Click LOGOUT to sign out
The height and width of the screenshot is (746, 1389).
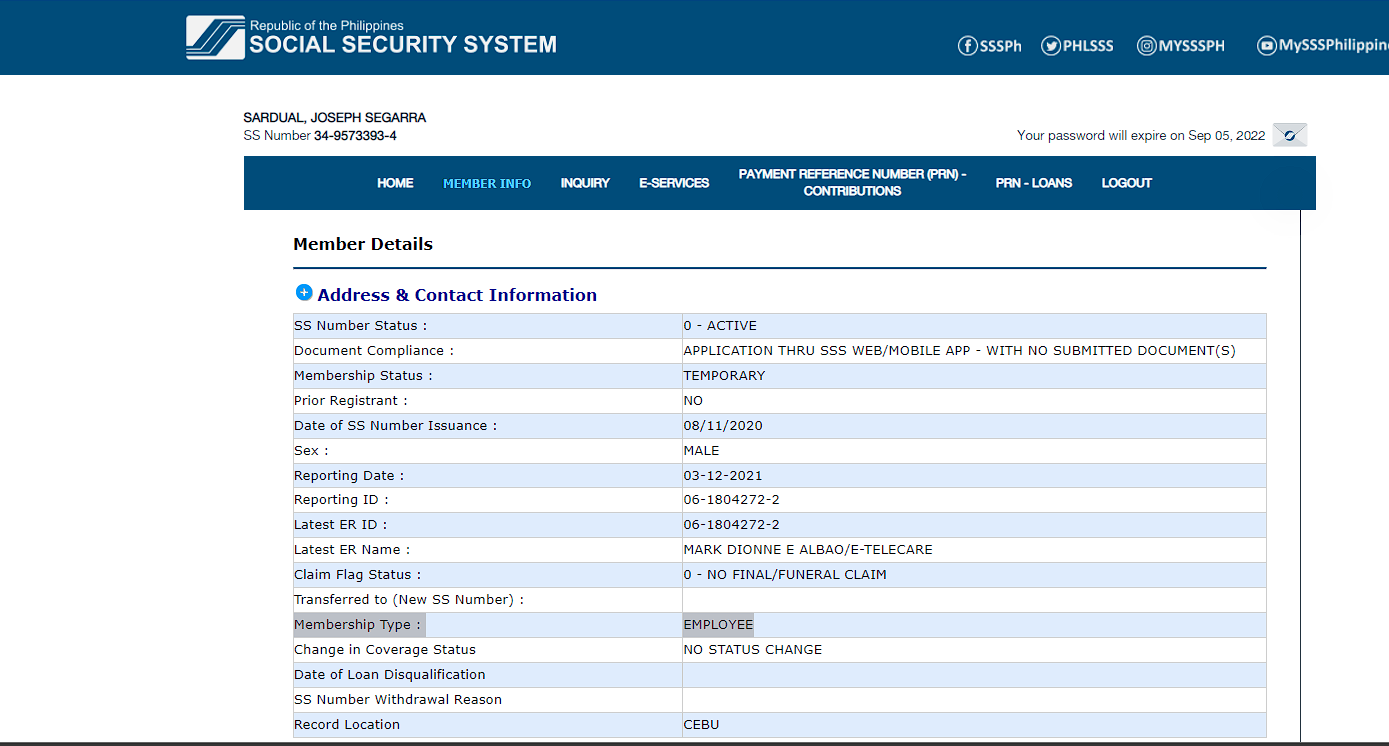[1126, 183]
